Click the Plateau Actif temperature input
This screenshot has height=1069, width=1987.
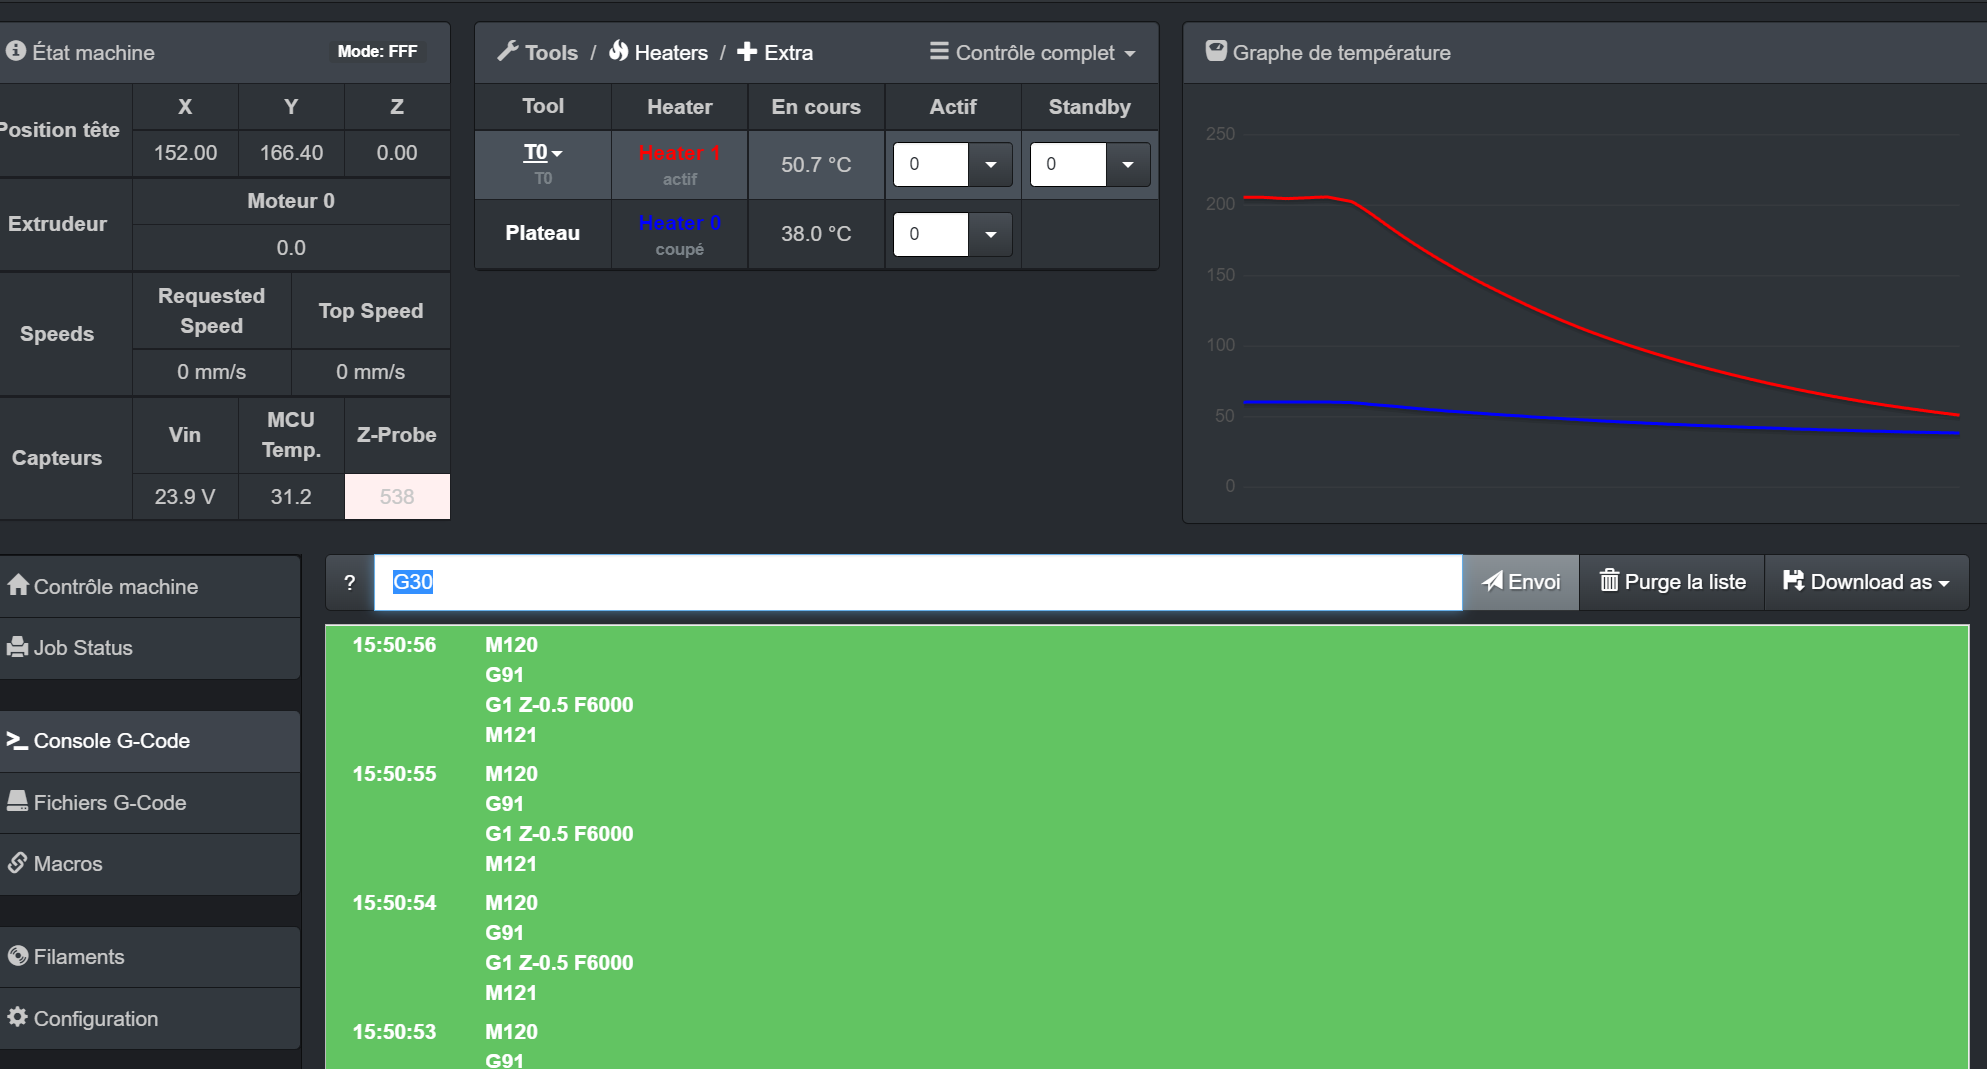[x=931, y=234]
